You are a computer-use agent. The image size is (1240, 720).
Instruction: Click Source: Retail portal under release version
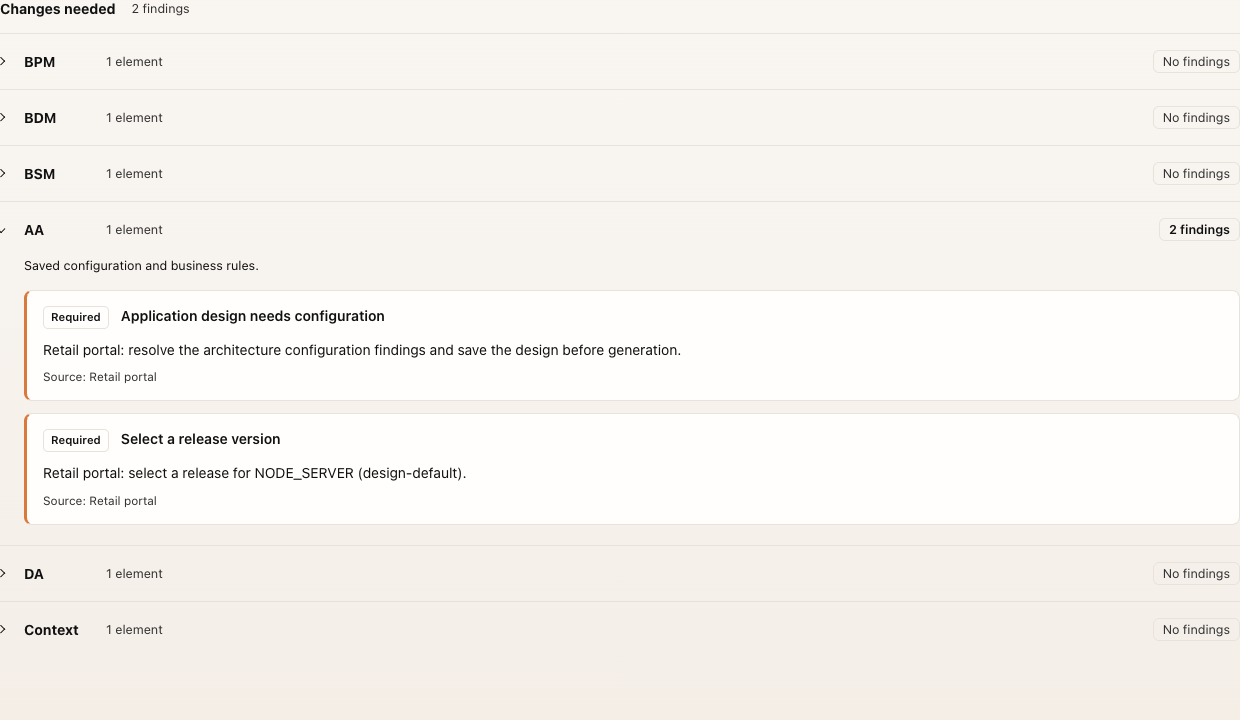[100, 501]
